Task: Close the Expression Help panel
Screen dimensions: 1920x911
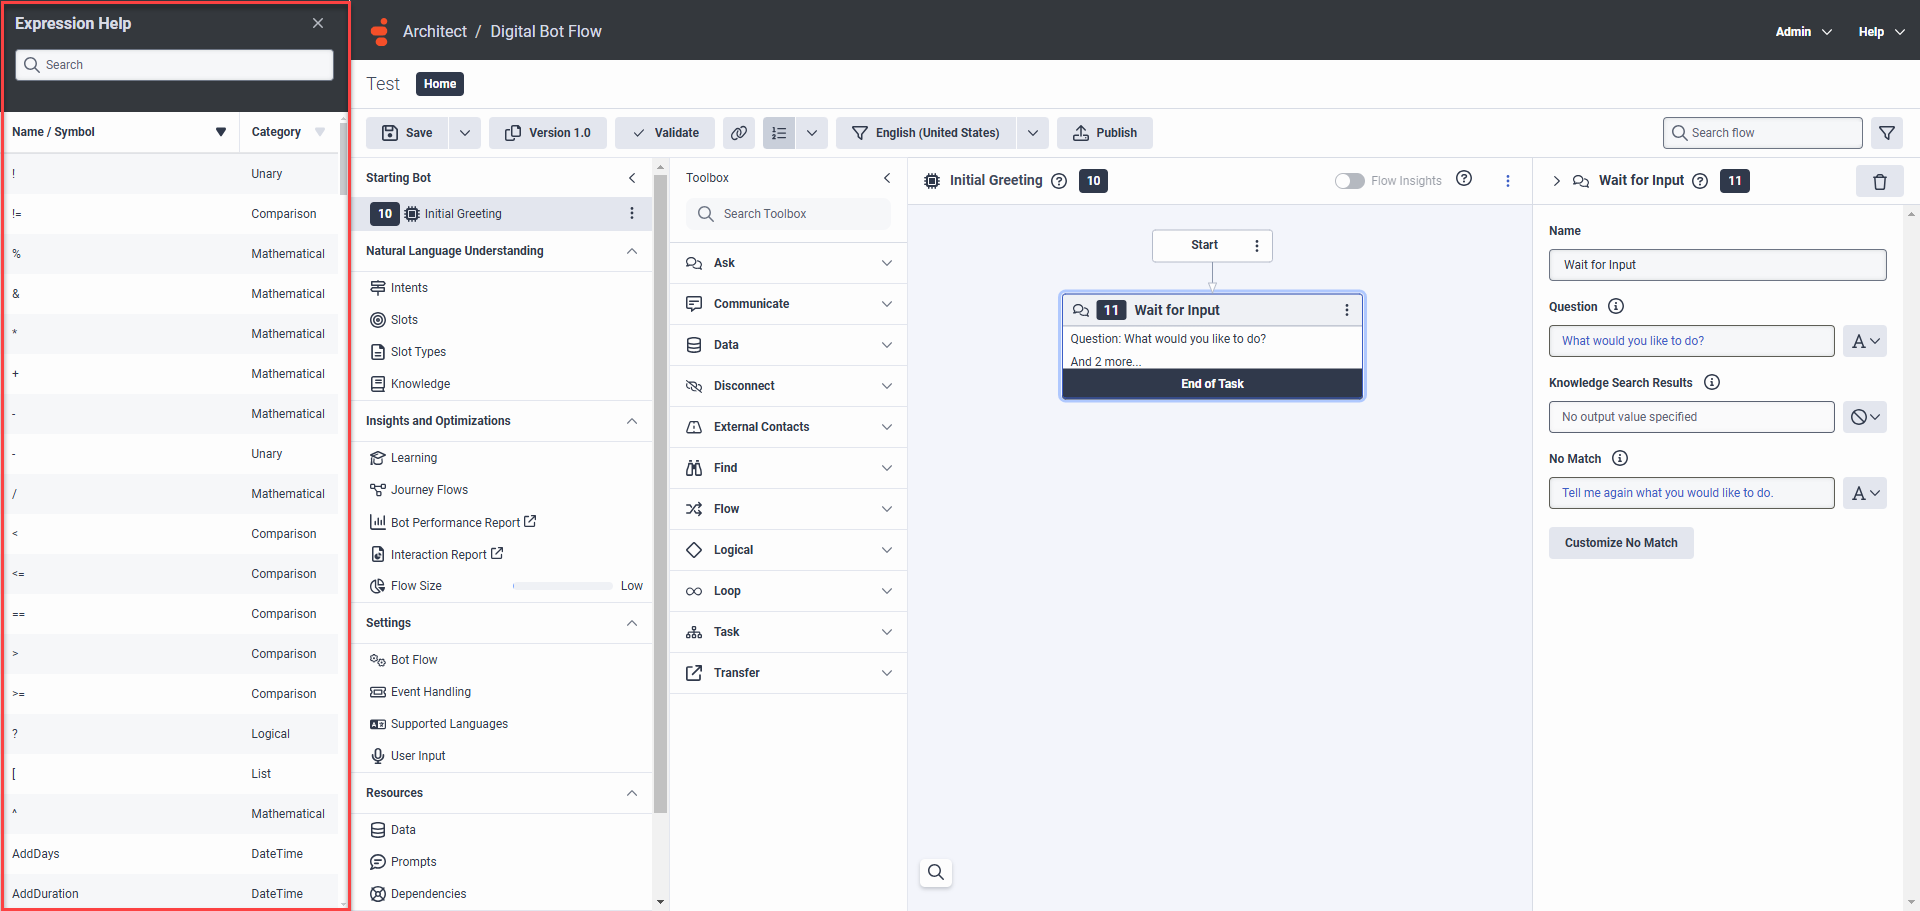Action: click(318, 23)
